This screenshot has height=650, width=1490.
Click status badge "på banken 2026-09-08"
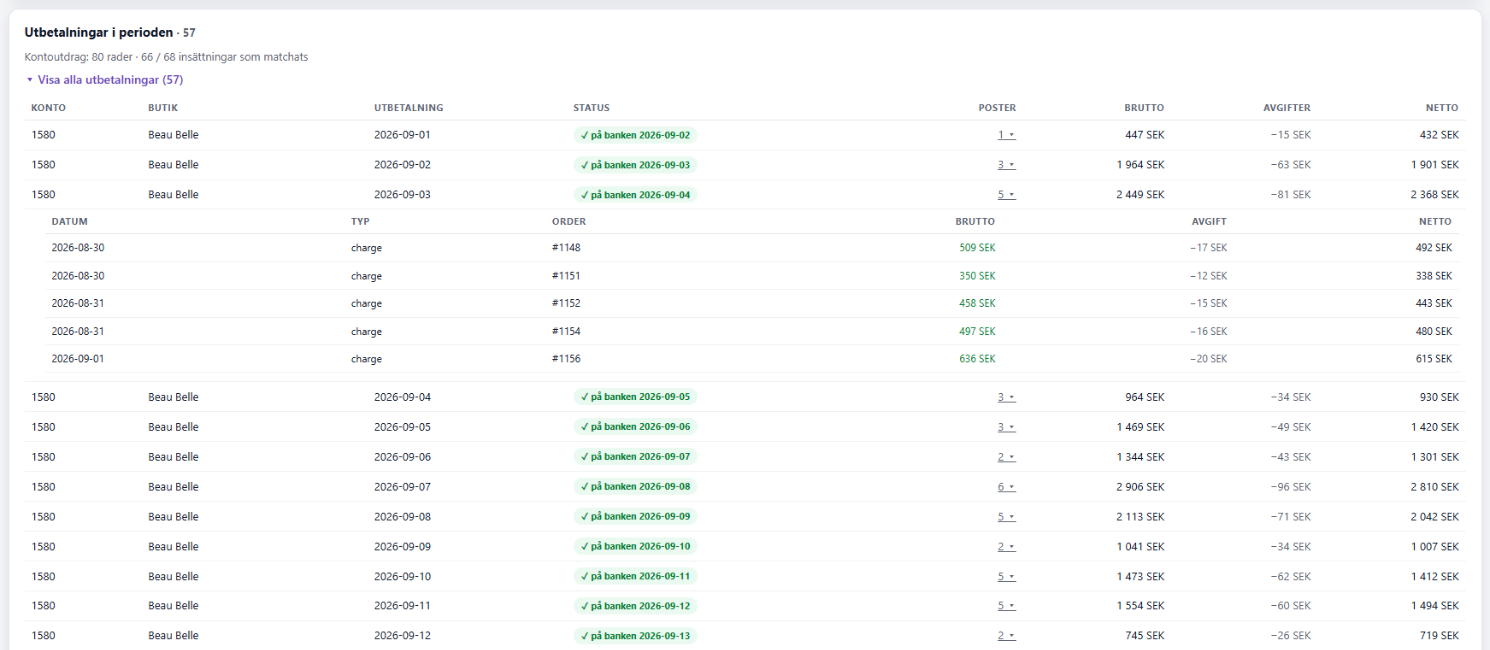635,487
